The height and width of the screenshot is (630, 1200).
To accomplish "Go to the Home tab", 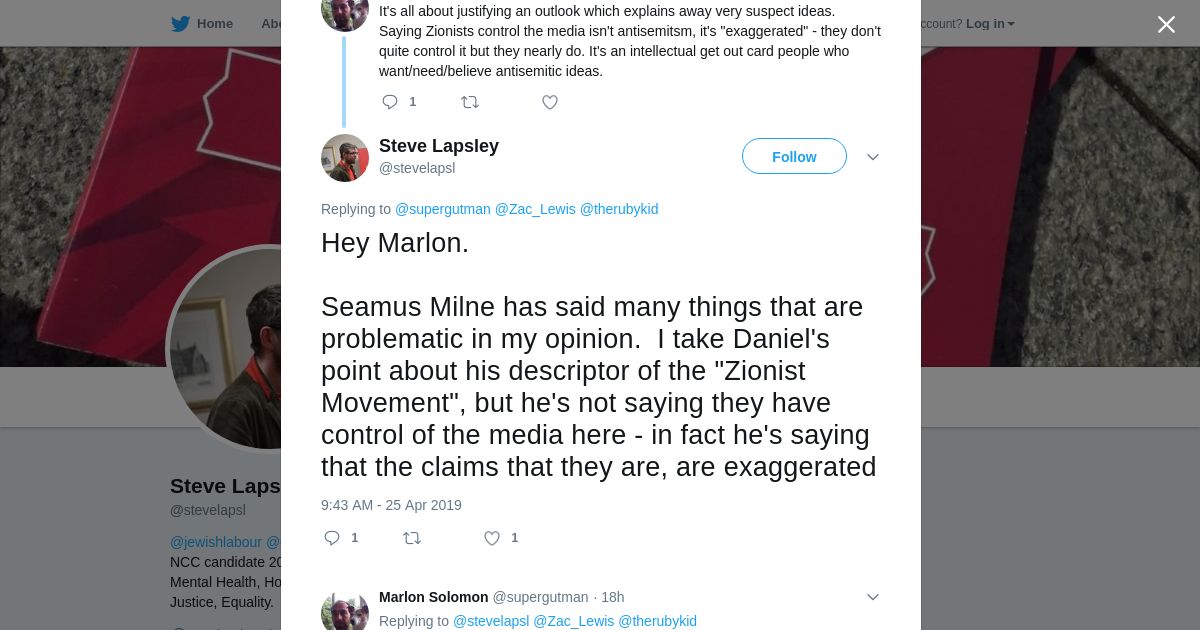I will [x=214, y=24].
